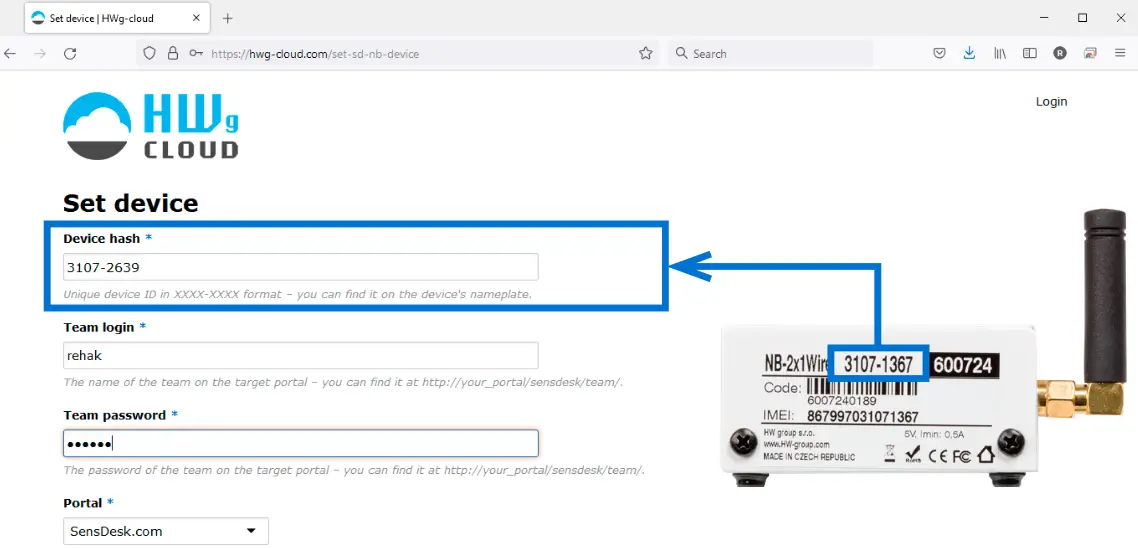Screen dimensions: 1138x549
Task: Click the Team login label
Action: [99, 327]
